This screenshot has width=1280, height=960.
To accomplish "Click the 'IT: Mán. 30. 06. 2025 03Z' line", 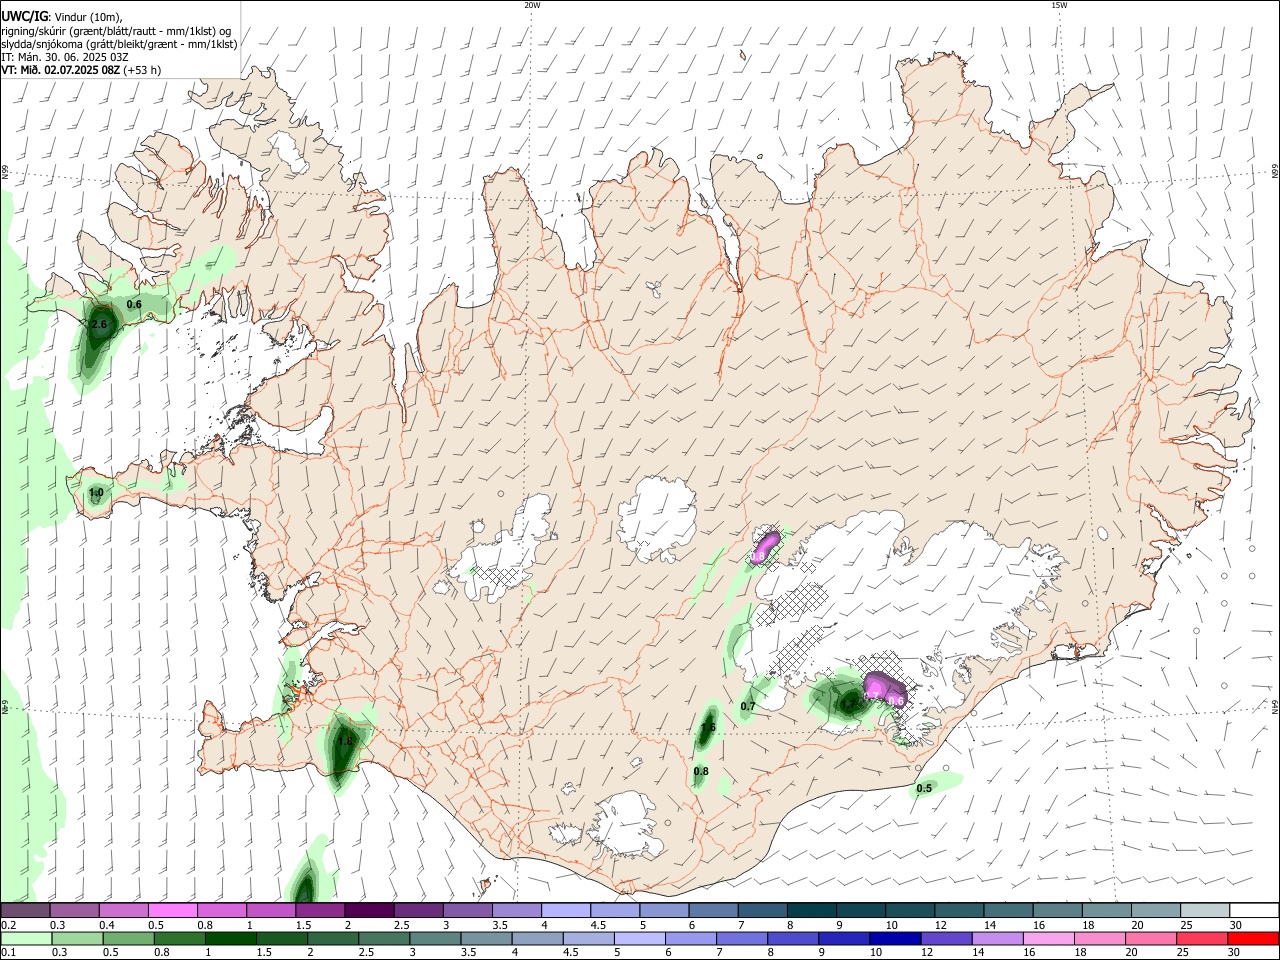I will (x=64, y=57).
